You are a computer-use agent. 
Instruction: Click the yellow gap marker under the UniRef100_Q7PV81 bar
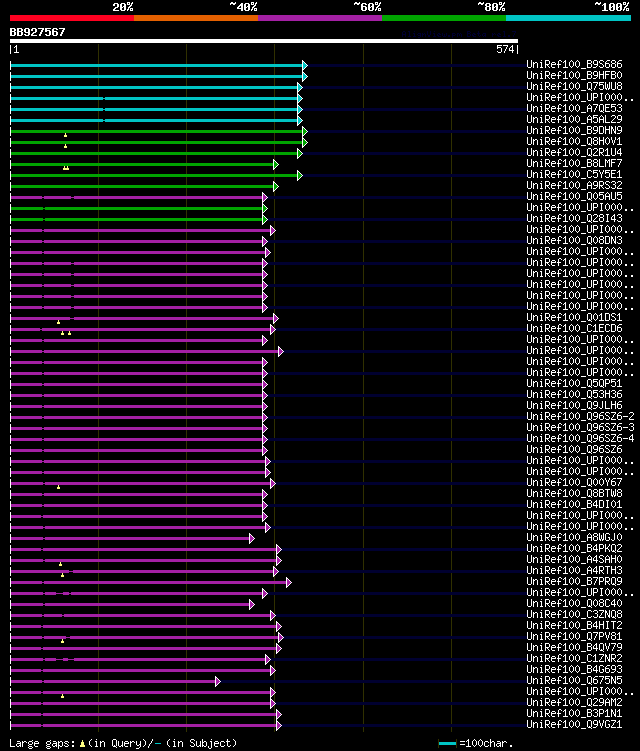tap(62, 641)
